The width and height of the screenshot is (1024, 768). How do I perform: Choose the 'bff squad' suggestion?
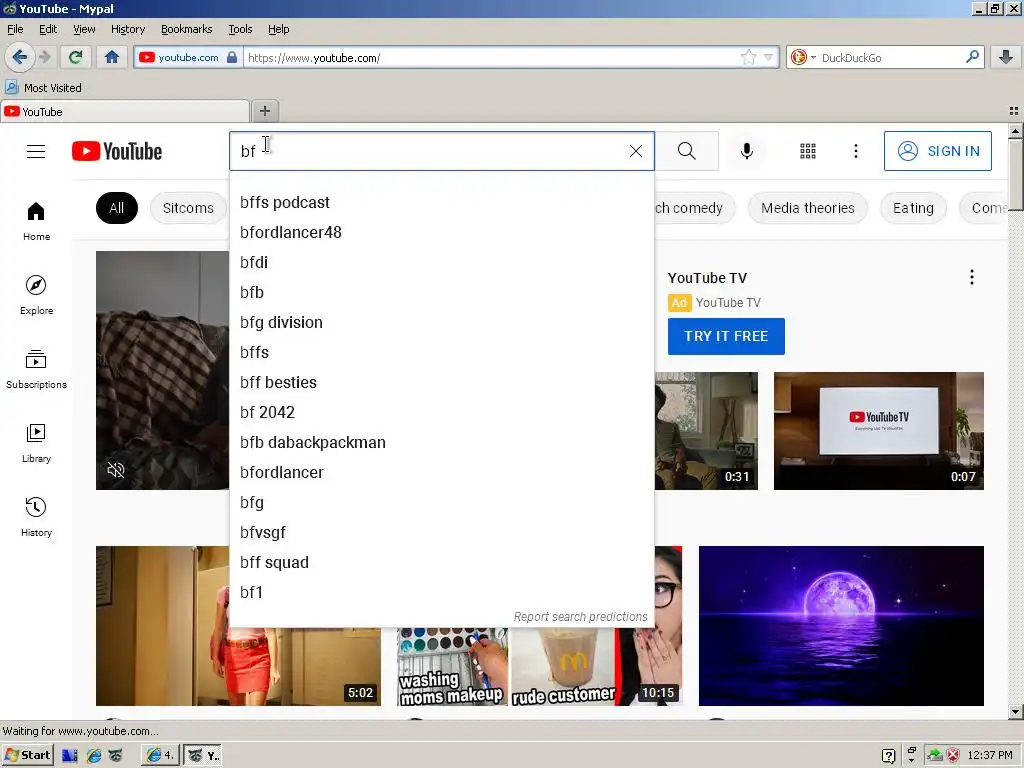[442, 563]
